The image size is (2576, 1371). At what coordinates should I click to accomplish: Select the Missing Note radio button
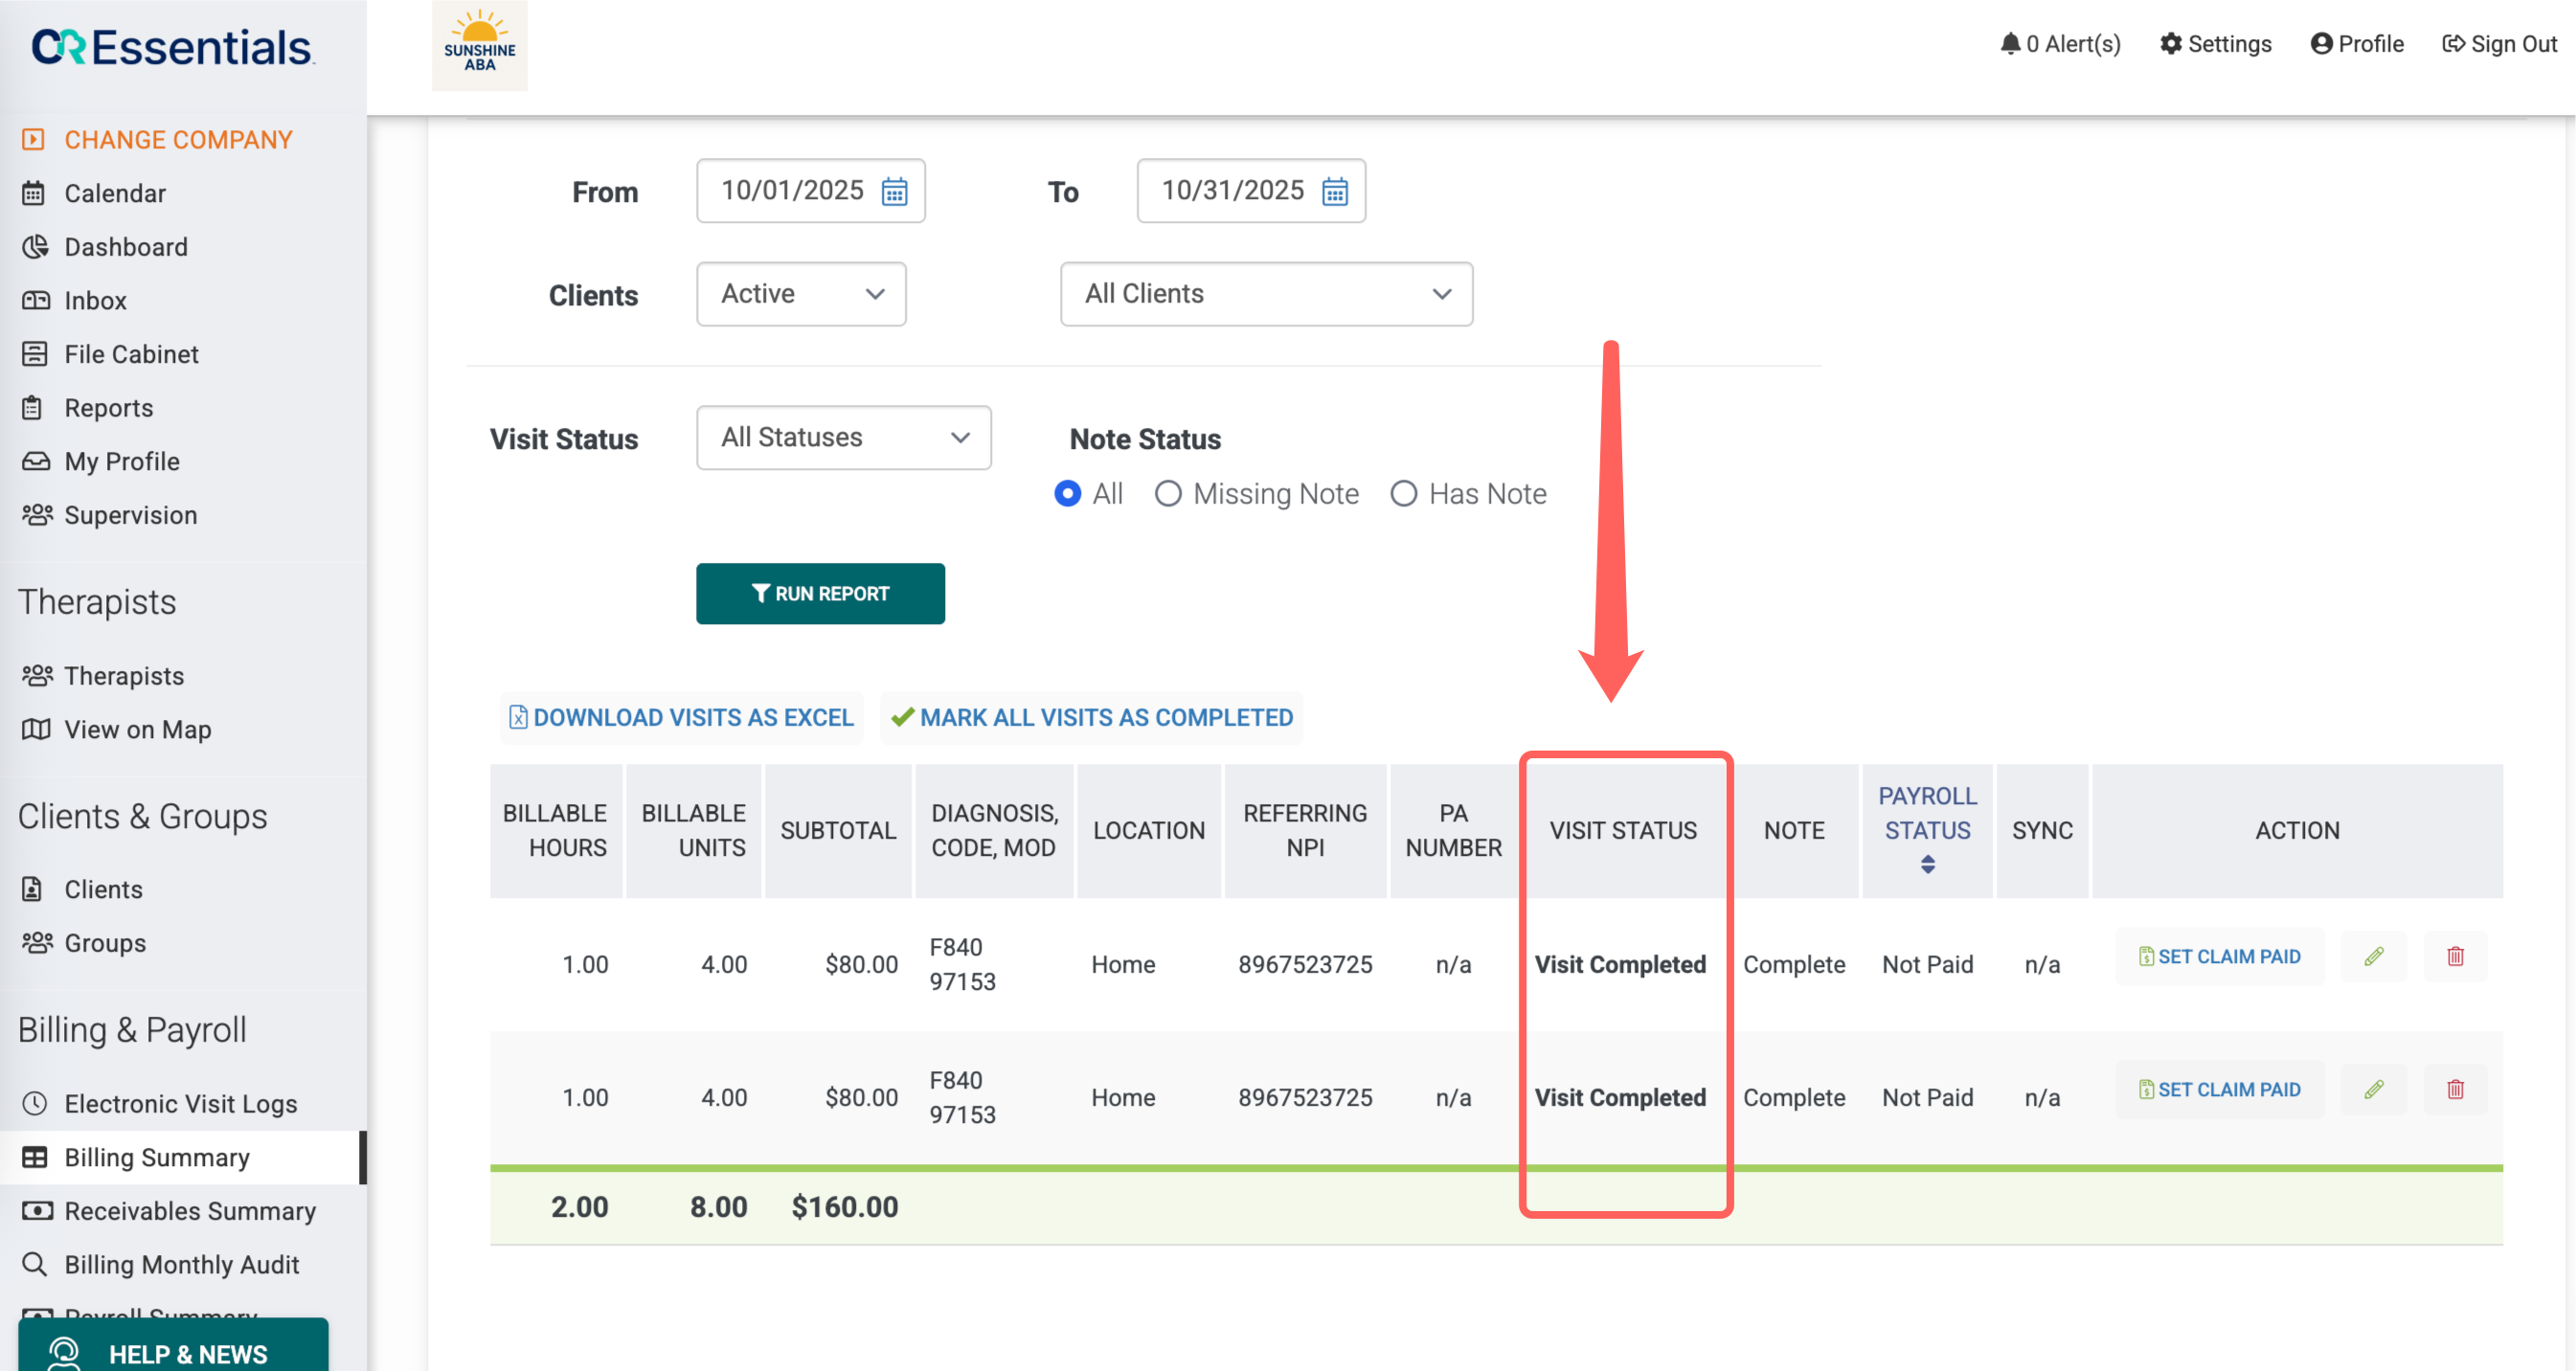tap(1167, 494)
